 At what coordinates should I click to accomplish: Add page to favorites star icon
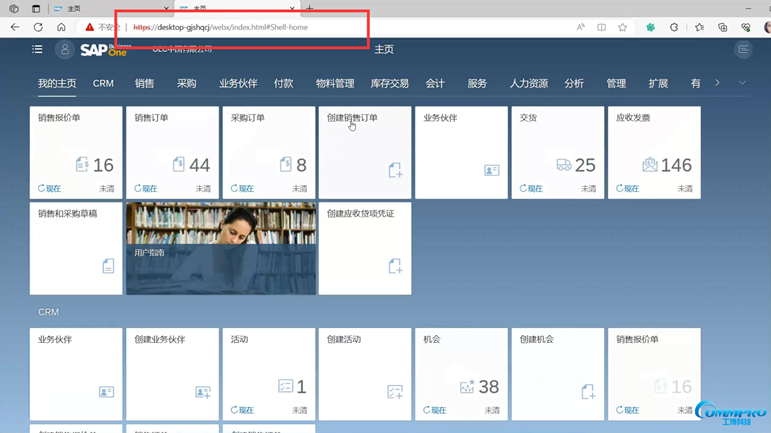click(x=623, y=27)
